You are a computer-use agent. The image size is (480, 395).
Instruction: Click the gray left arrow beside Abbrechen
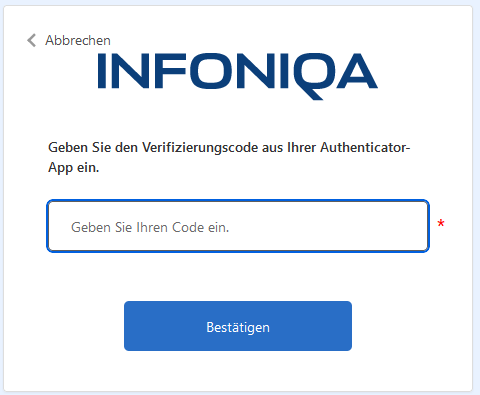click(x=32, y=40)
